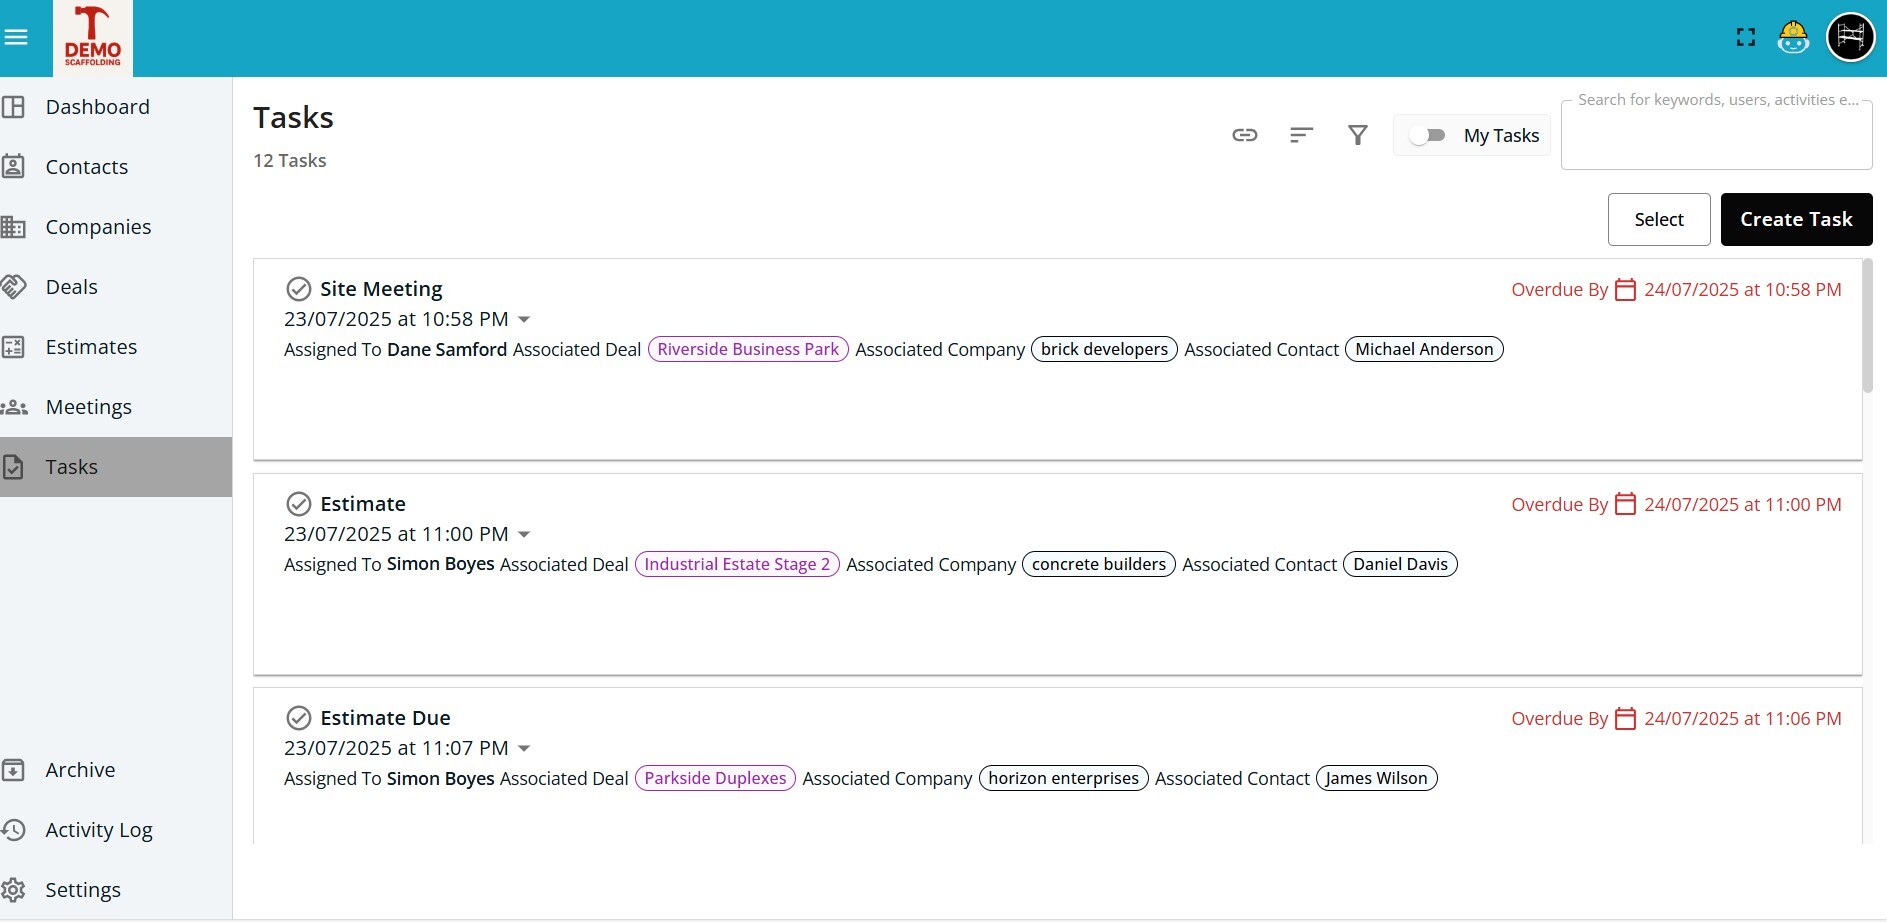Open Meetings in sidebar
Viewport: 1887px width, 922px height.
tap(116, 407)
